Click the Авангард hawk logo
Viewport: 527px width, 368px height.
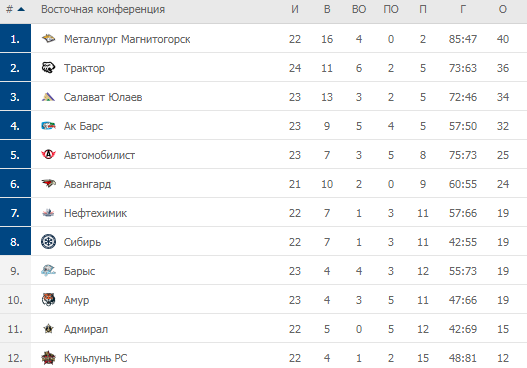tap(48, 184)
